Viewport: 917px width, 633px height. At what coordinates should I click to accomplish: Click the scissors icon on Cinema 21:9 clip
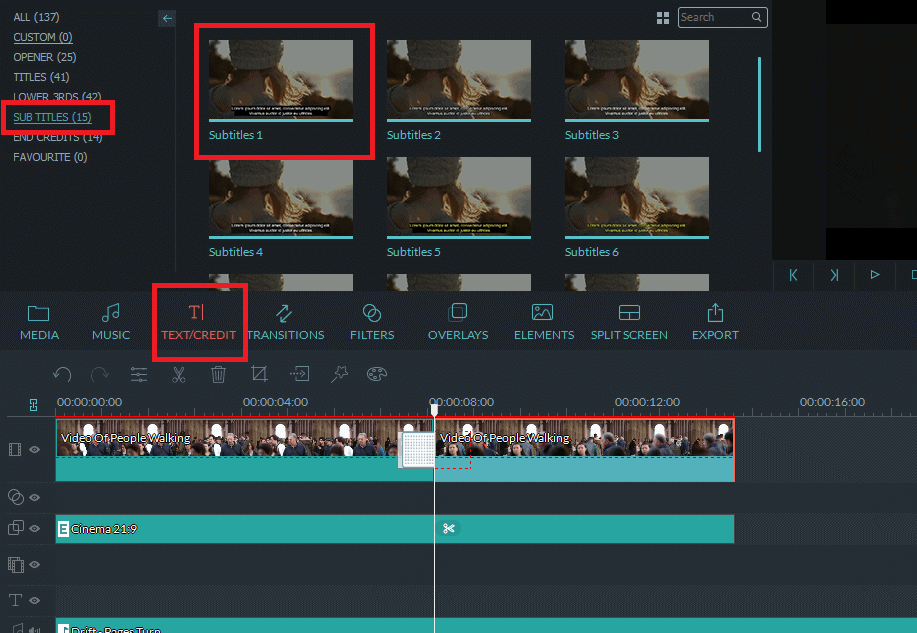click(x=449, y=529)
